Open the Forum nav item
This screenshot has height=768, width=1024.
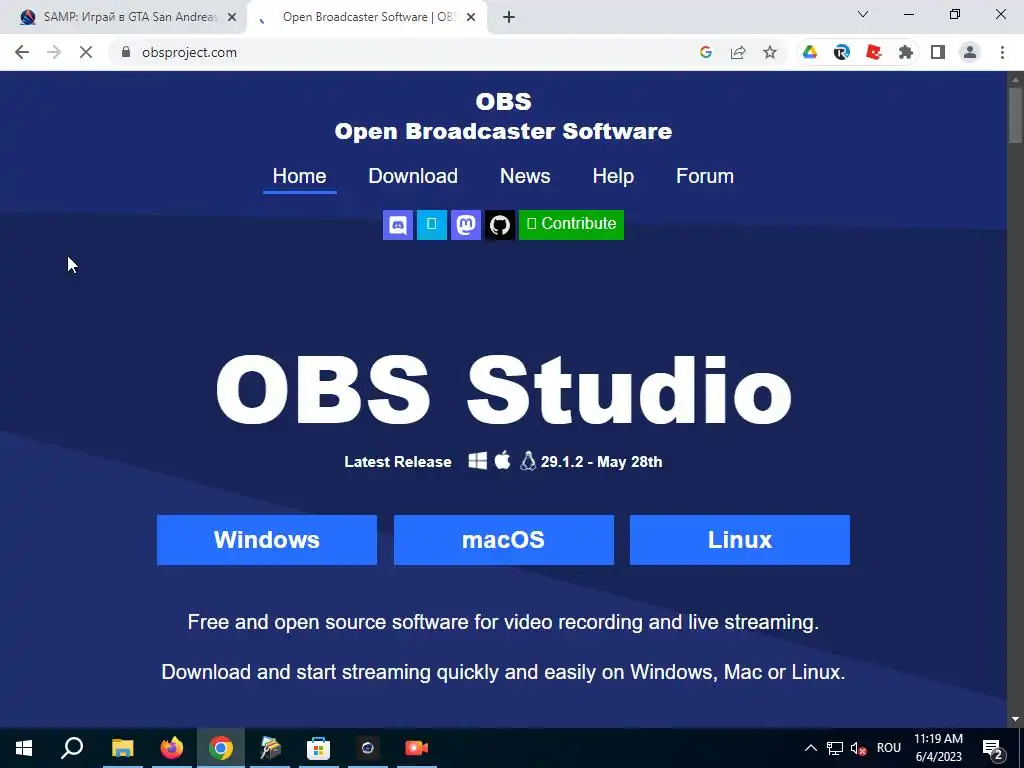coord(705,176)
